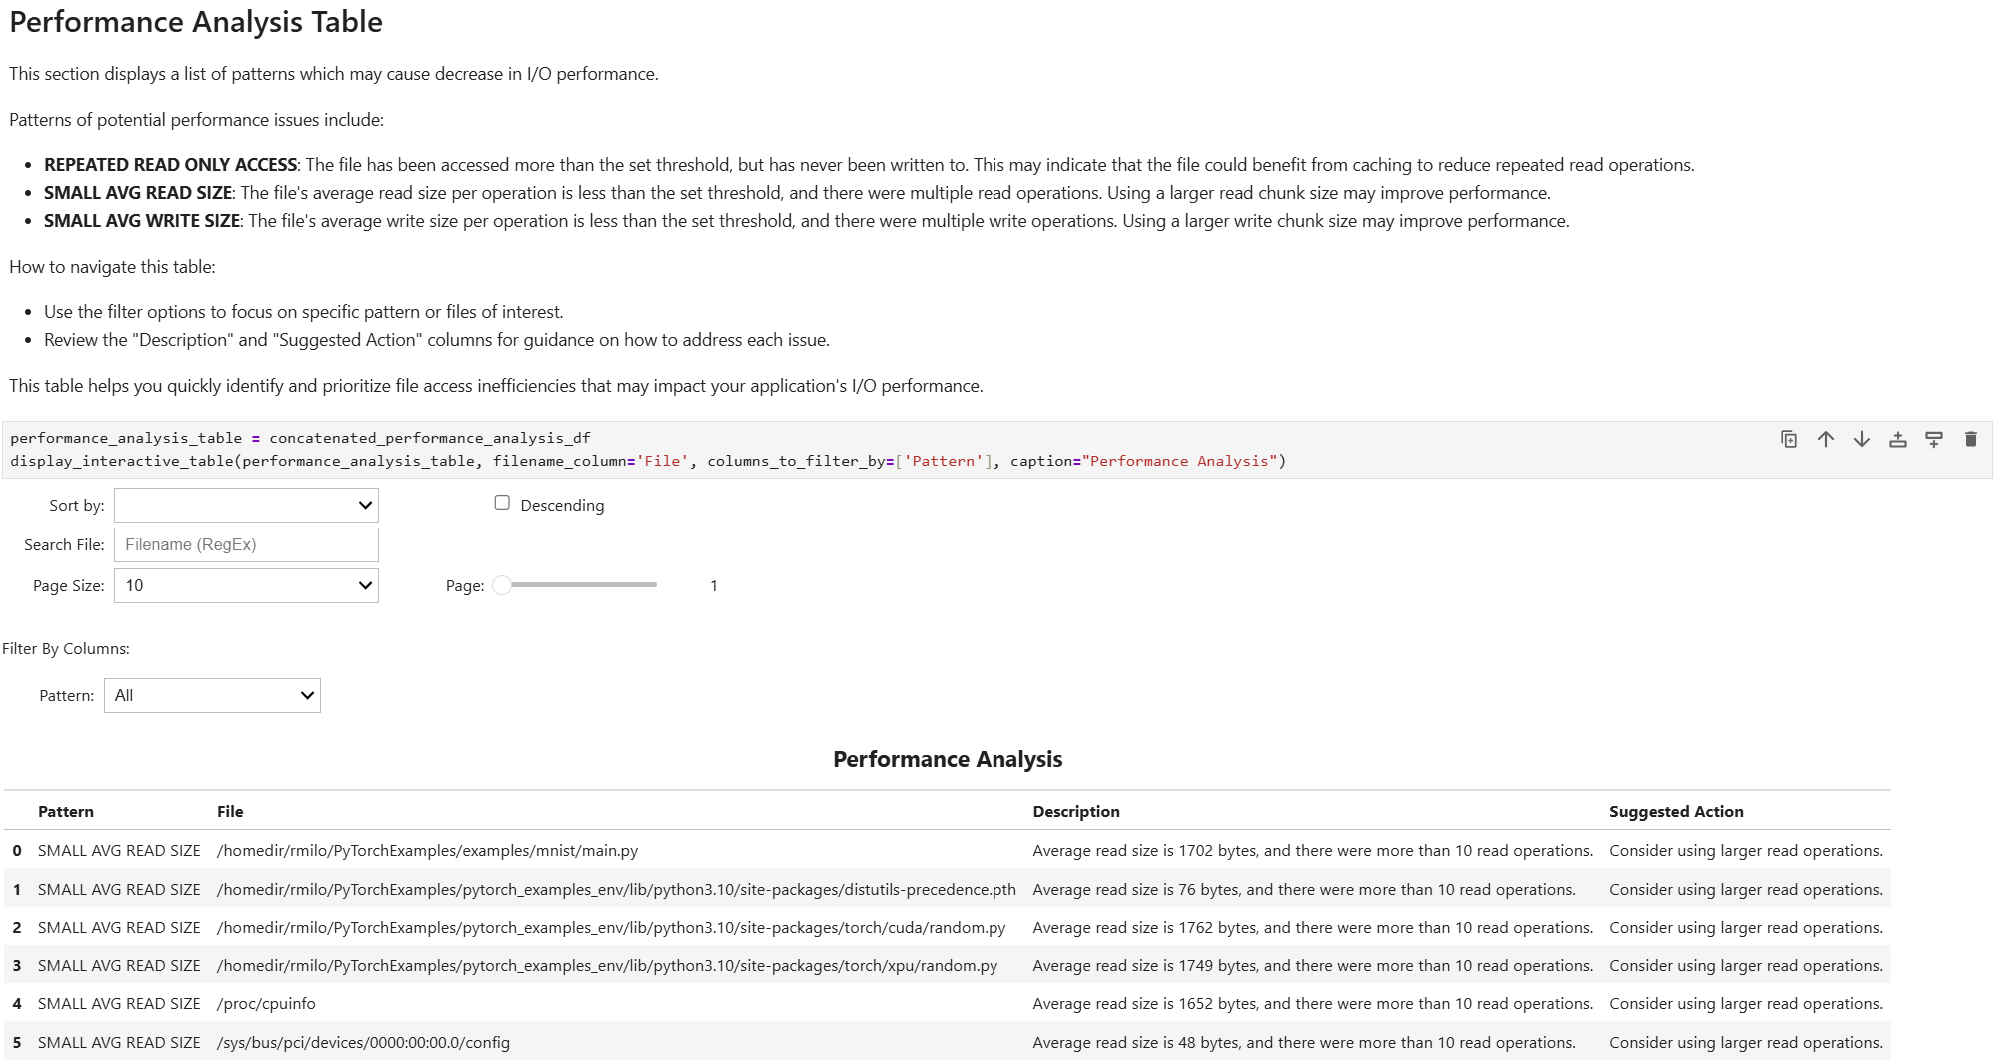1995x1060 pixels.
Task: Move the code cell up
Action: pyautogui.click(x=1826, y=440)
